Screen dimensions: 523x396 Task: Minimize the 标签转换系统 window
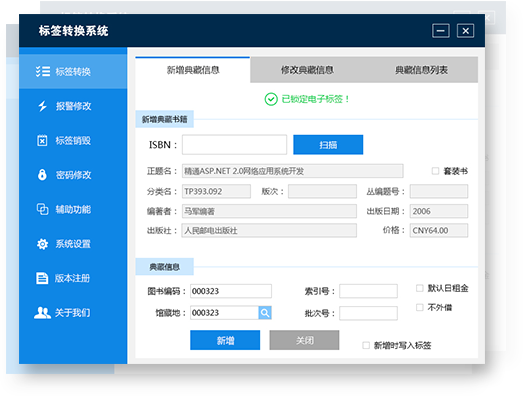click(x=441, y=31)
